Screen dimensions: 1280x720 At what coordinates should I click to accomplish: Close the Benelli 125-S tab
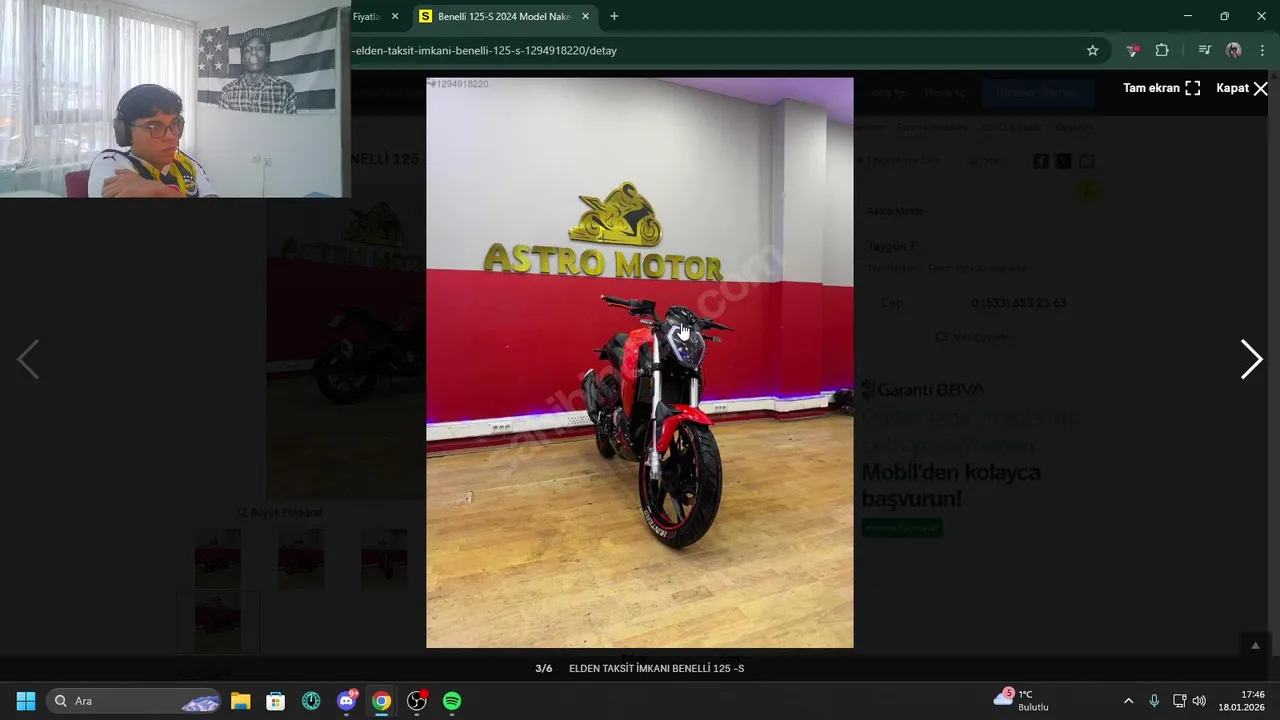(x=585, y=16)
